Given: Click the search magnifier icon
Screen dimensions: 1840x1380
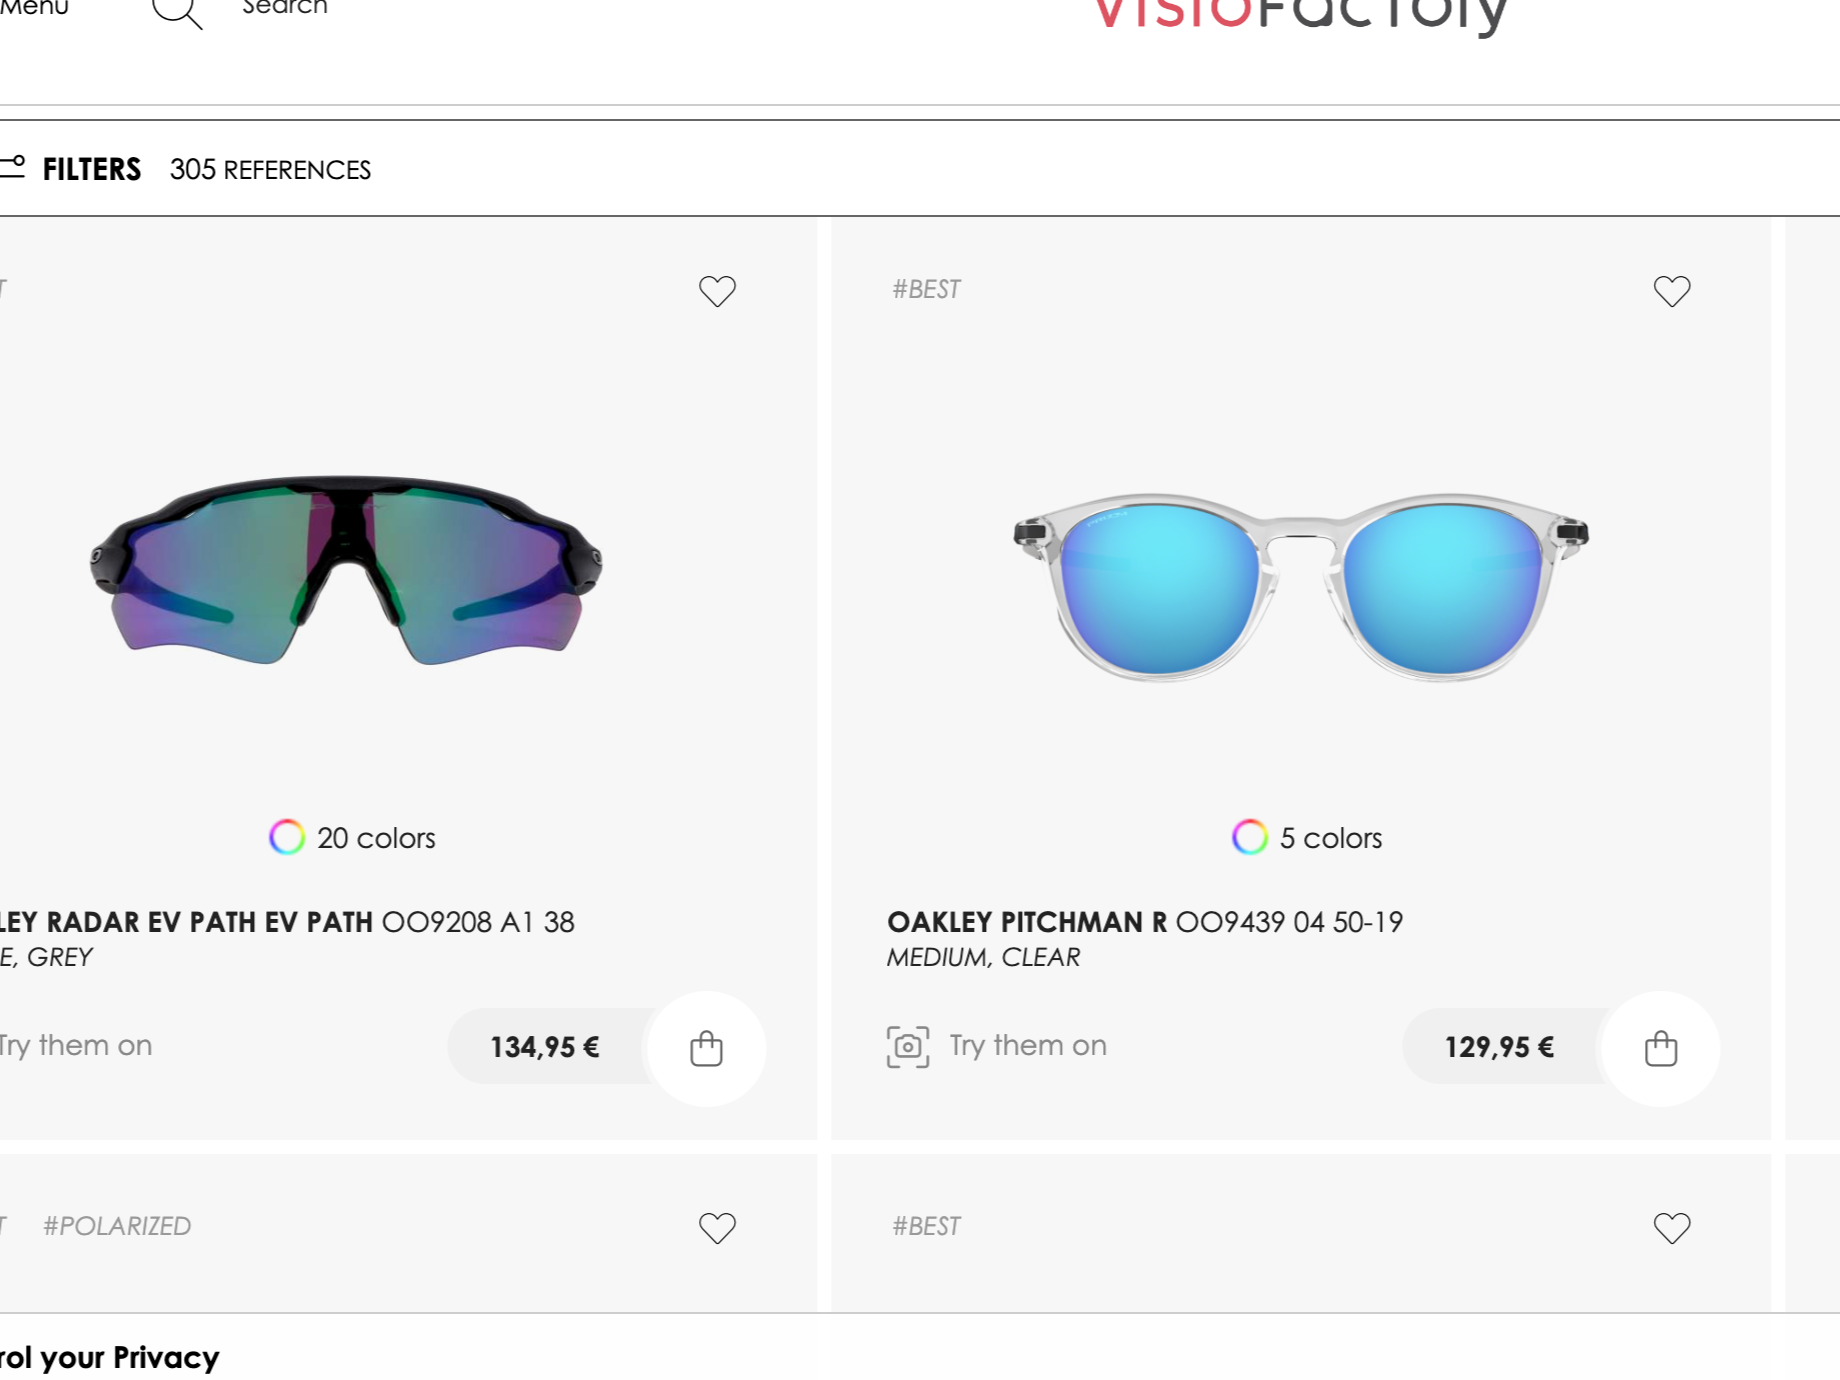Looking at the screenshot, I should tap(177, 12).
